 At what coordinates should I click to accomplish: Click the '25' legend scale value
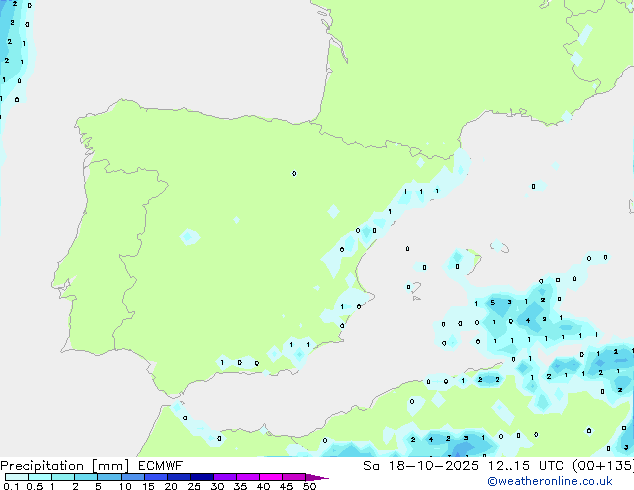[194, 486]
